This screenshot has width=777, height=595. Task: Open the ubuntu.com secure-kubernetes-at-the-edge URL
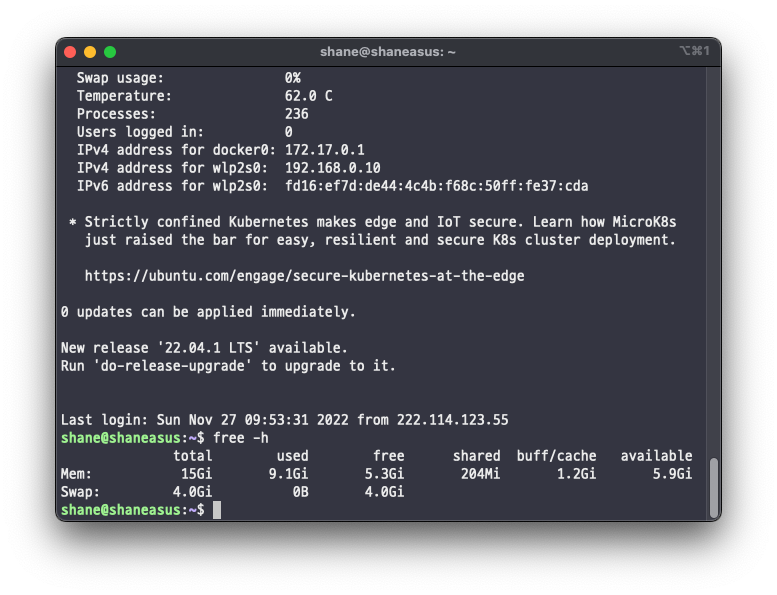point(304,276)
